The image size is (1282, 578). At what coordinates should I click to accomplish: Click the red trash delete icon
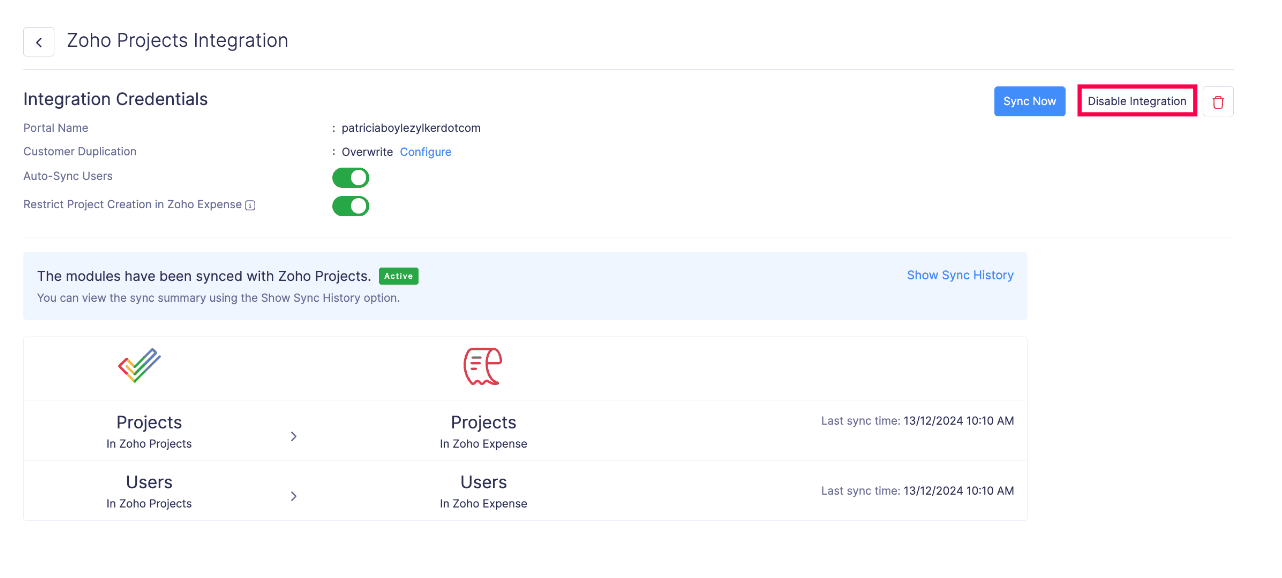coord(1217,101)
